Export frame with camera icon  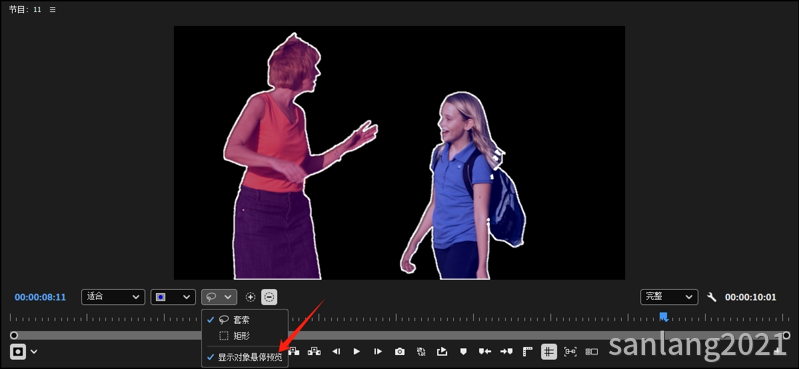tap(400, 352)
